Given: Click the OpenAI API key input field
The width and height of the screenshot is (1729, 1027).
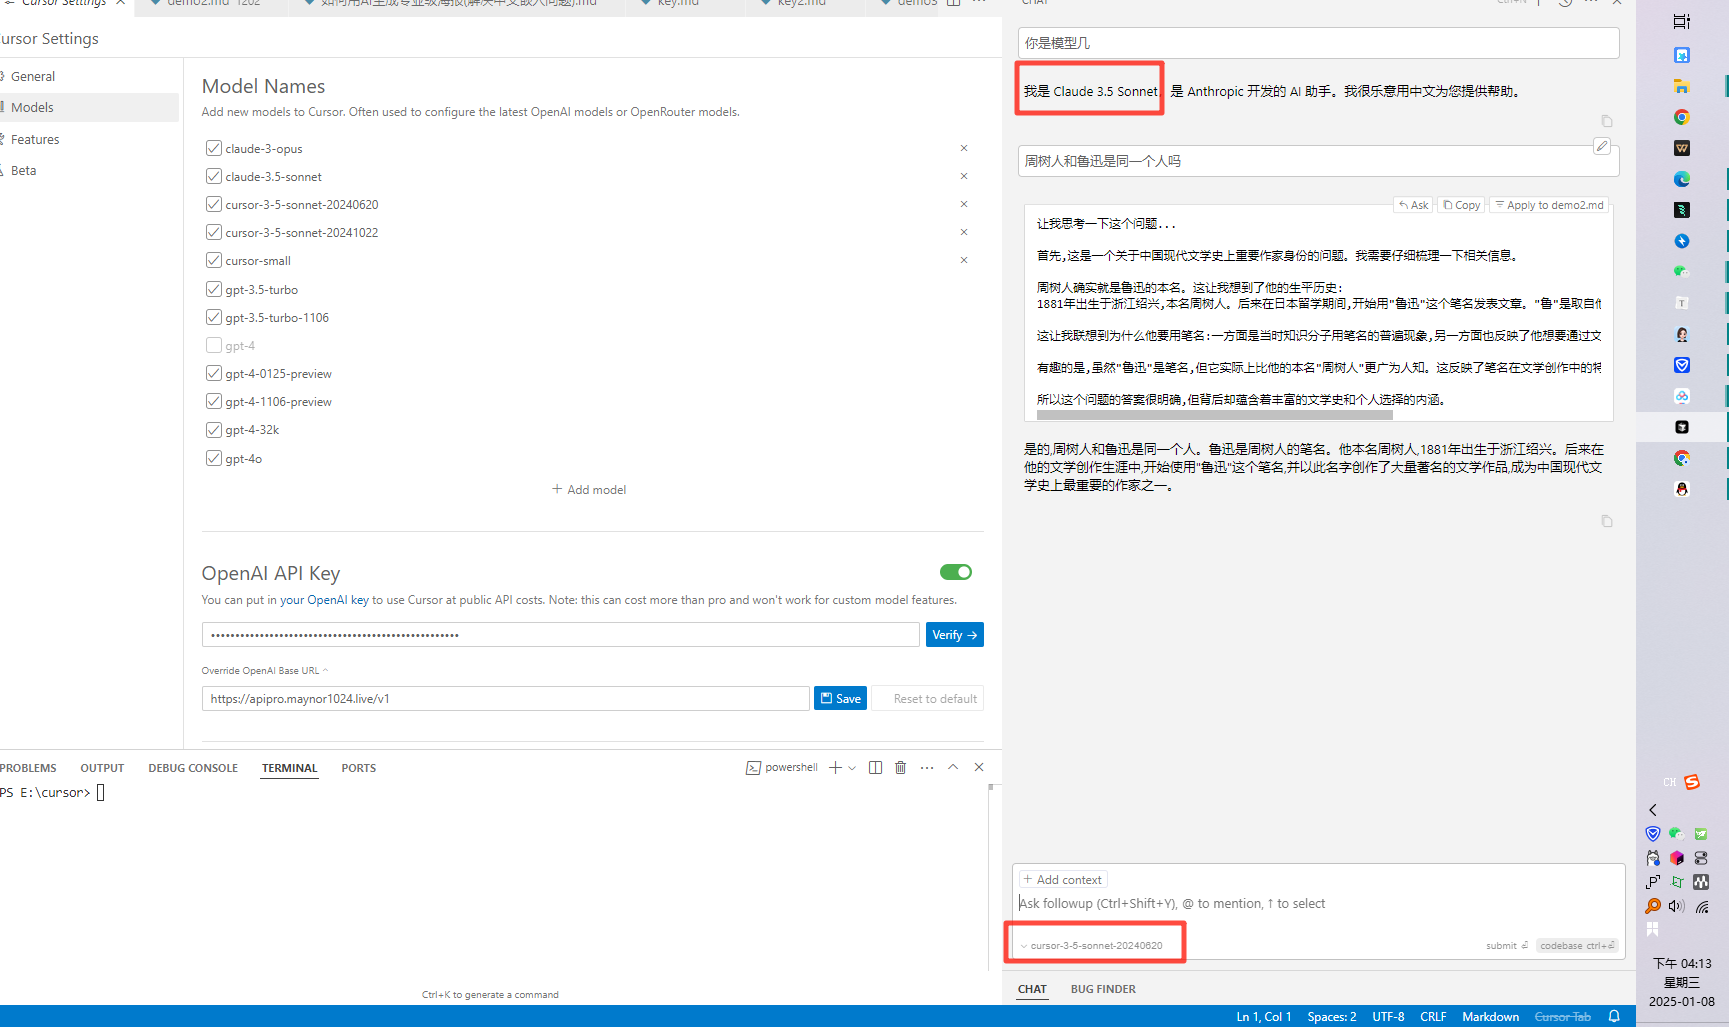Looking at the screenshot, I should pyautogui.click(x=560, y=635).
